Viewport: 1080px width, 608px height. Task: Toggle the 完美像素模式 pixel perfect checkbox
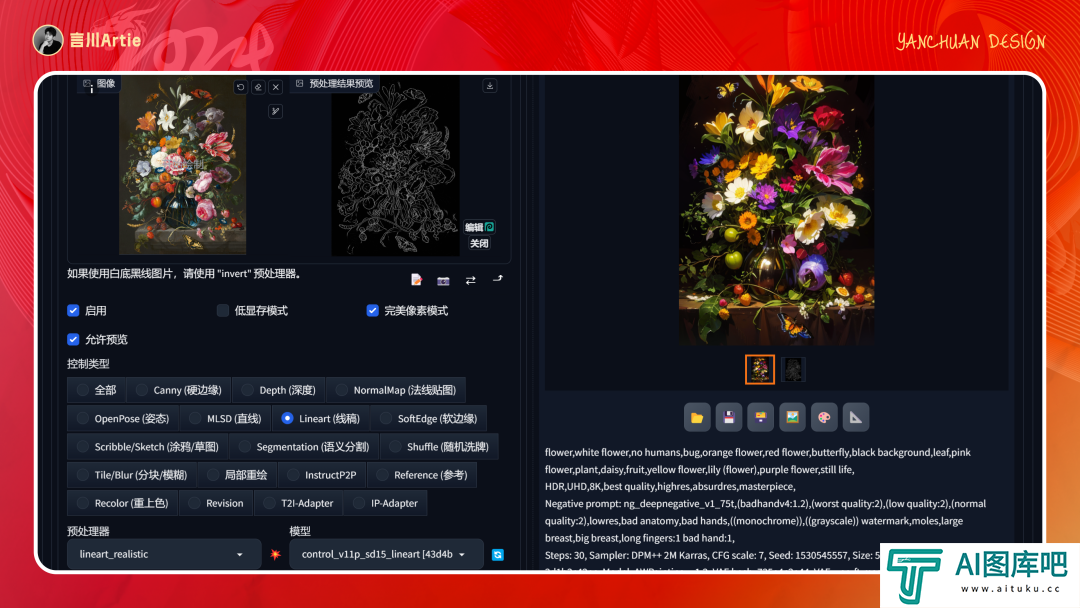tap(373, 311)
